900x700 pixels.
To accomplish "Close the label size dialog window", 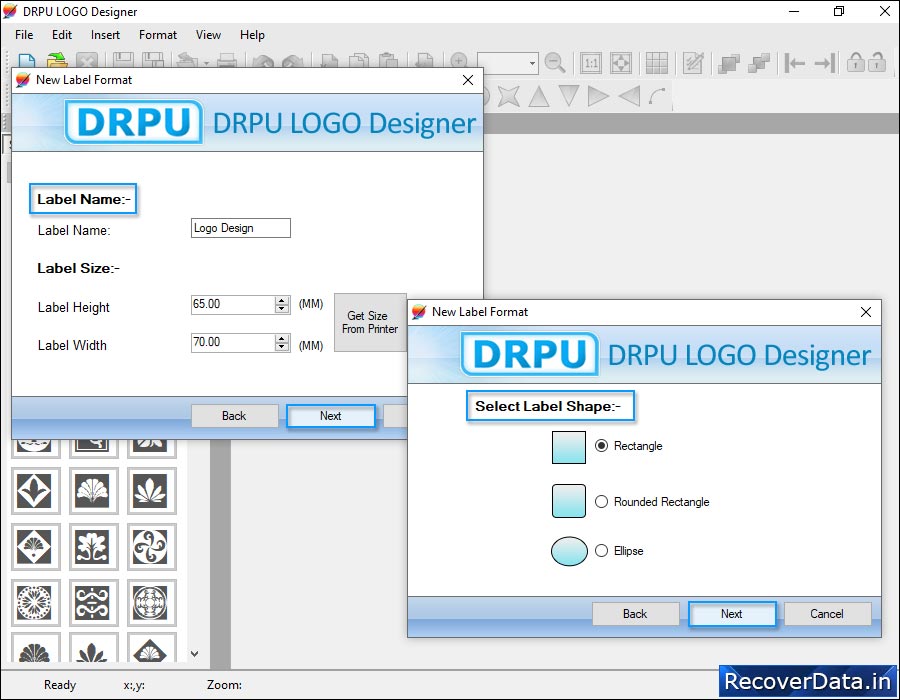I will tap(468, 80).
